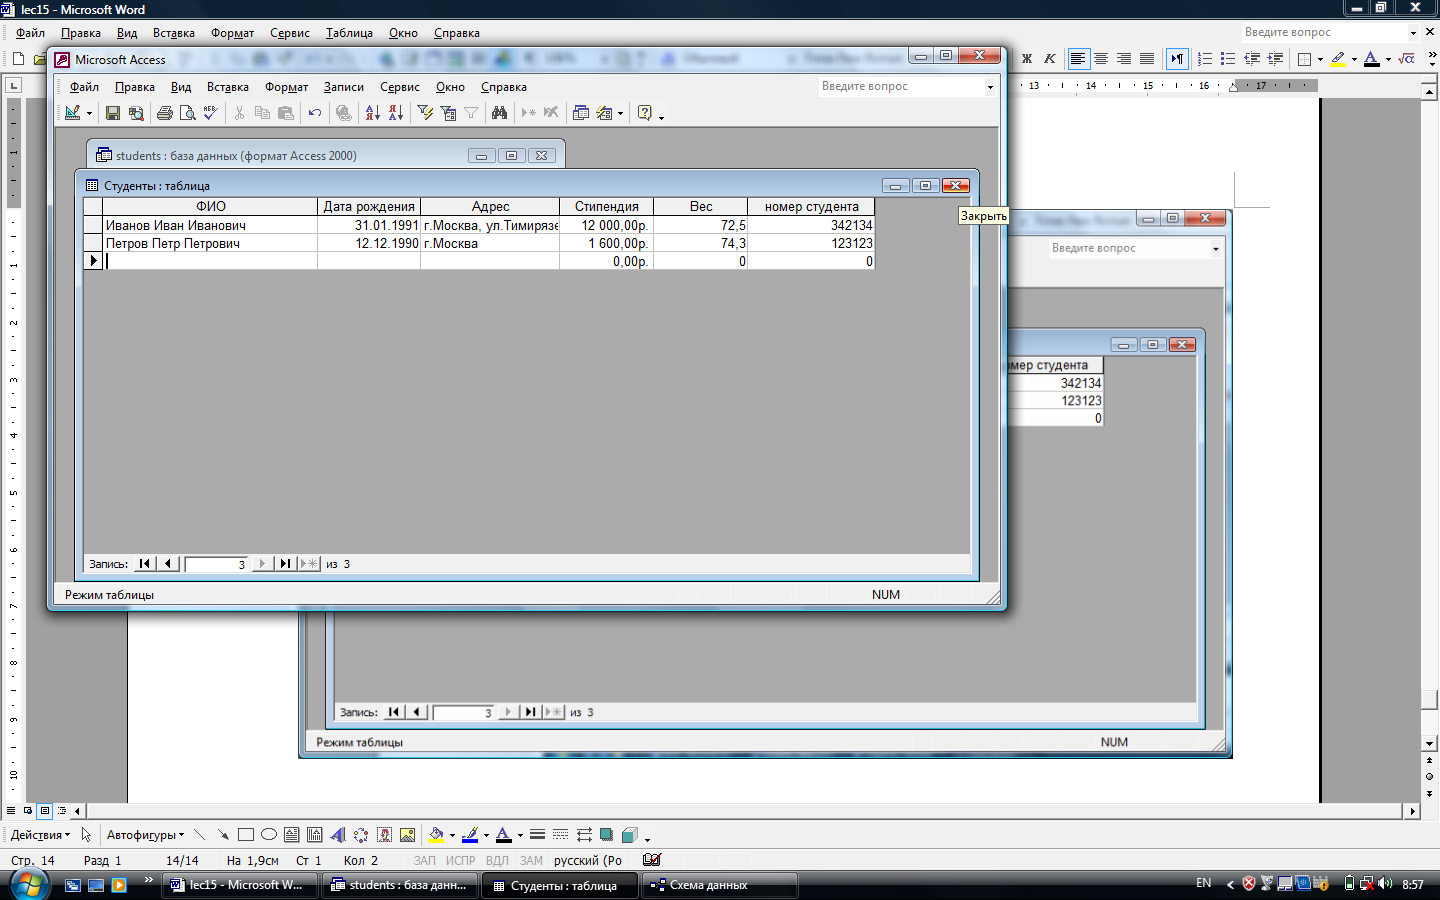Toggle ЗАМ overtype mode in status bar

[x=531, y=860]
